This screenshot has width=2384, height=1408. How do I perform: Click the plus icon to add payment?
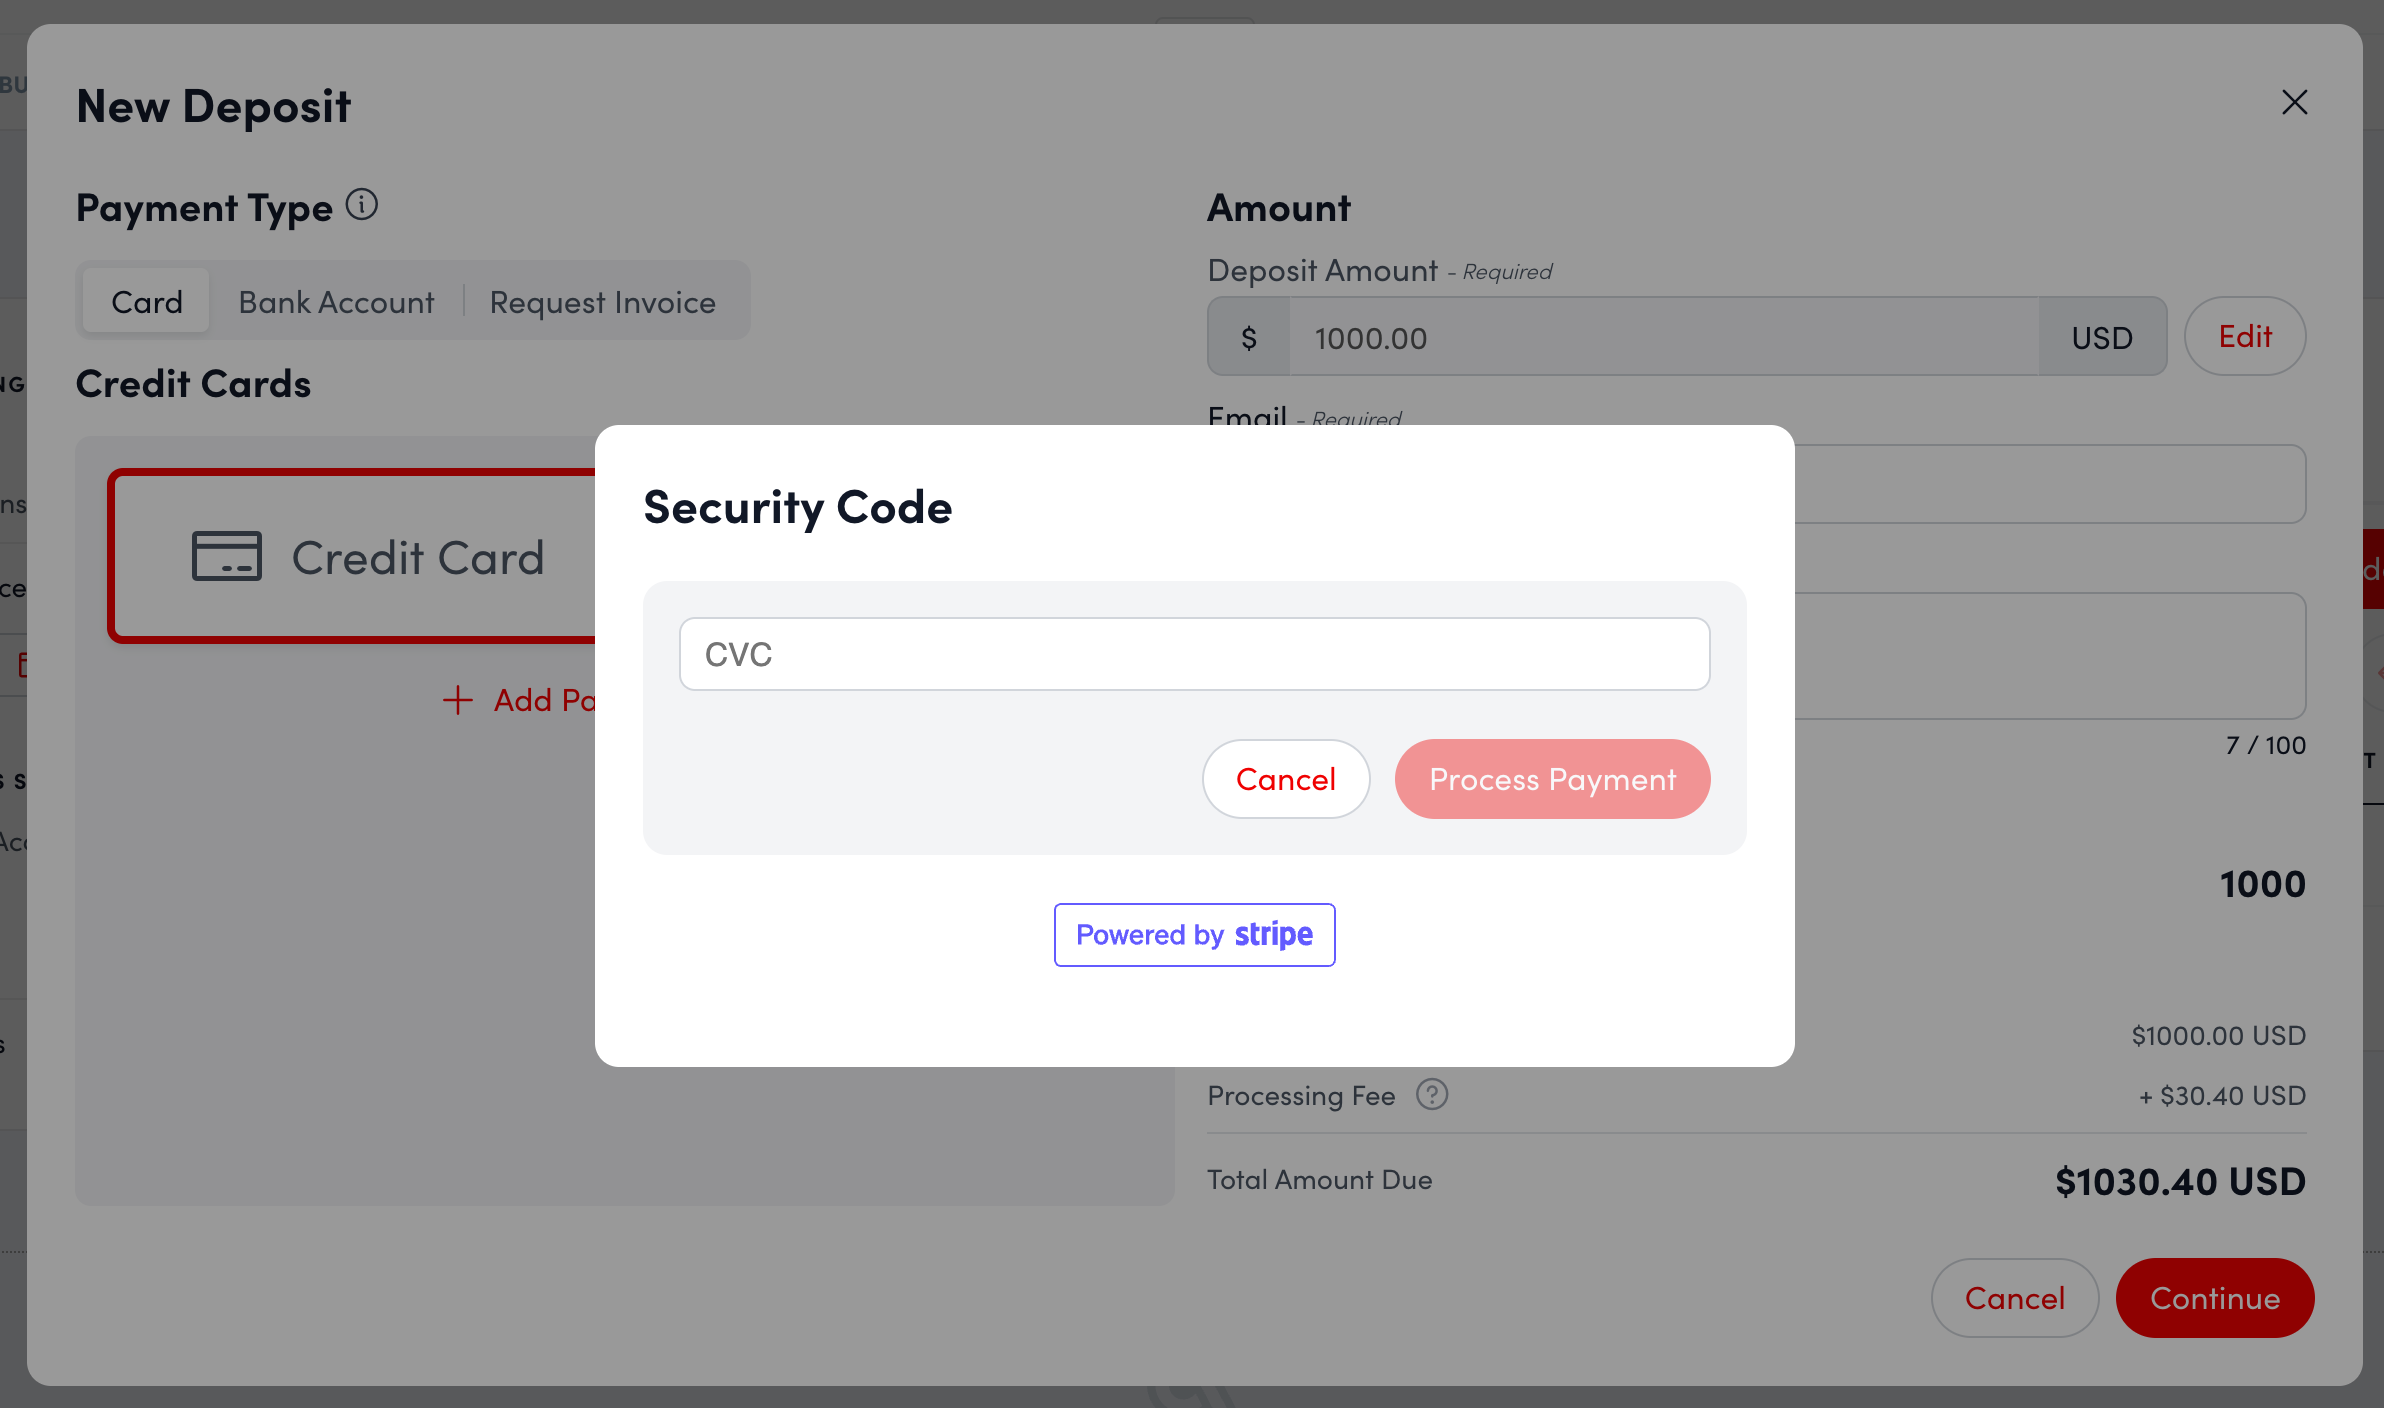[x=458, y=700]
